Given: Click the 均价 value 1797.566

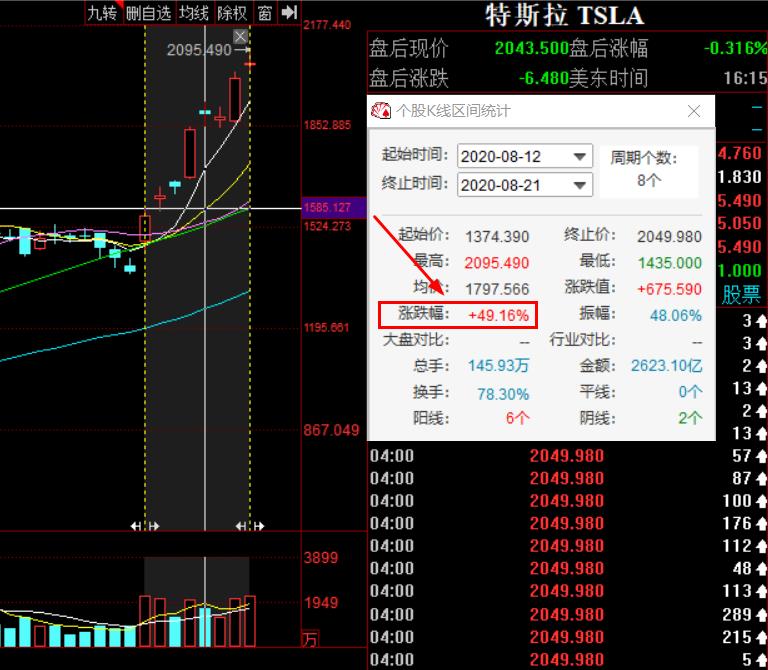Looking at the screenshot, I should (x=497, y=289).
